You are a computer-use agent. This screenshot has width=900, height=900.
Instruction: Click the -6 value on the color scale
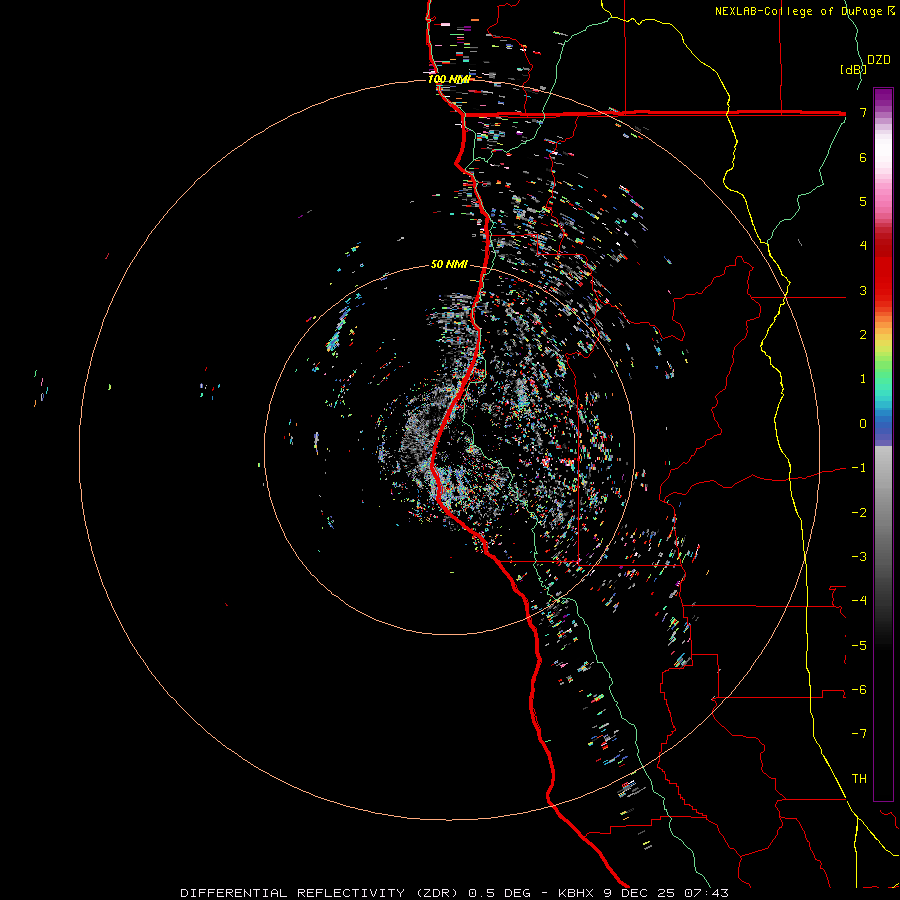pyautogui.click(x=859, y=690)
